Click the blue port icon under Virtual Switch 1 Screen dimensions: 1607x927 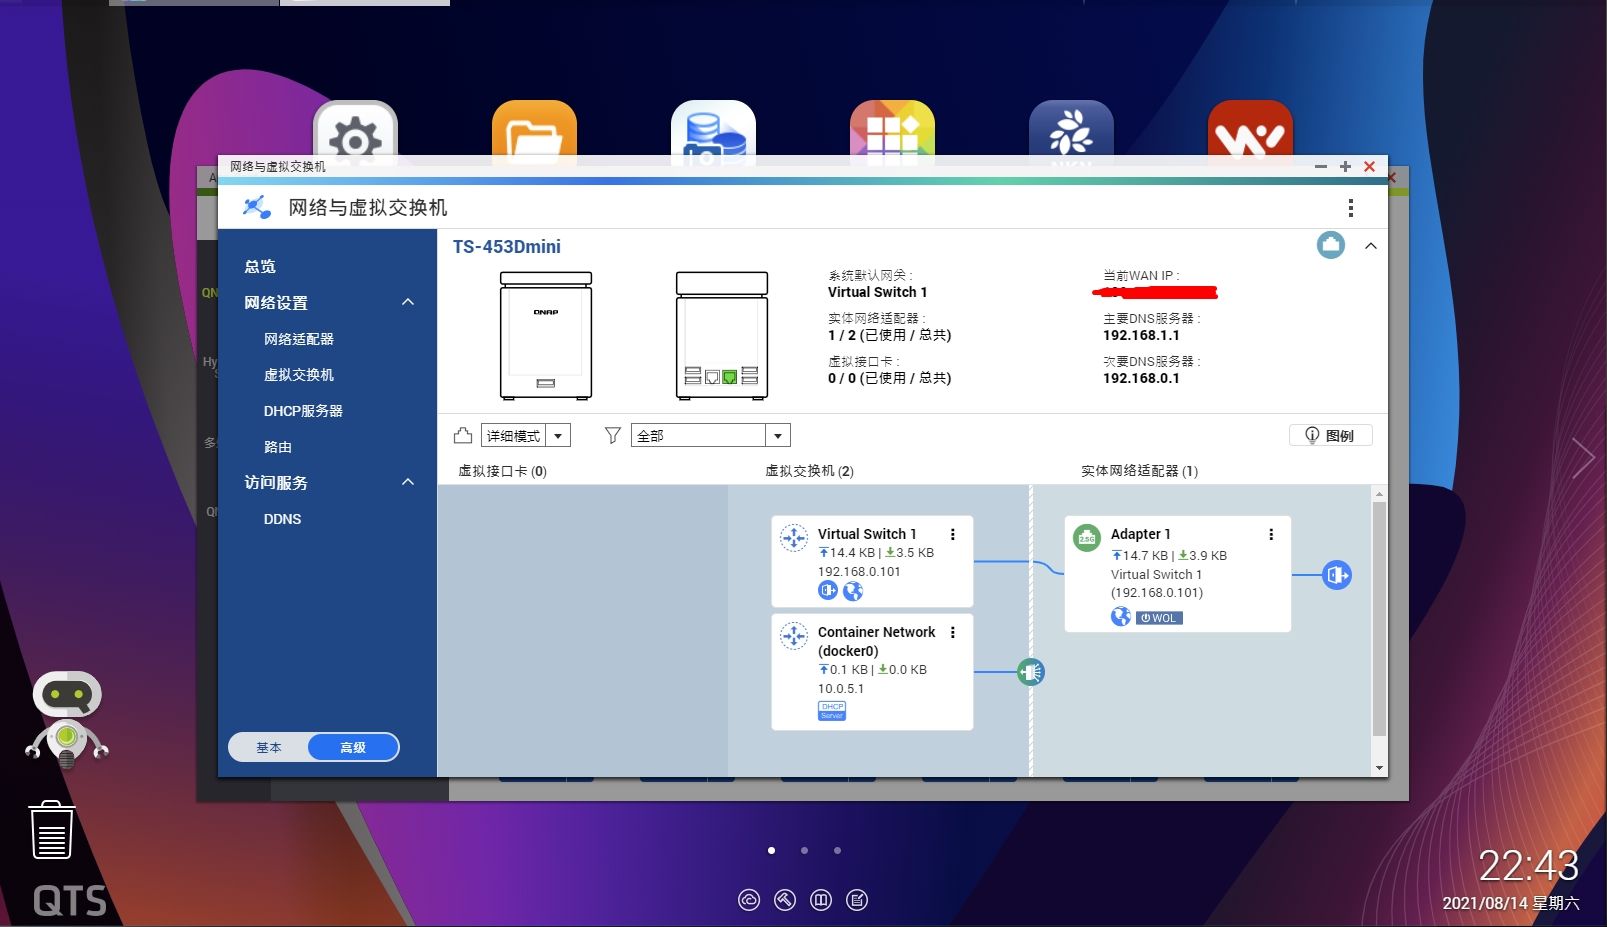[x=828, y=591]
